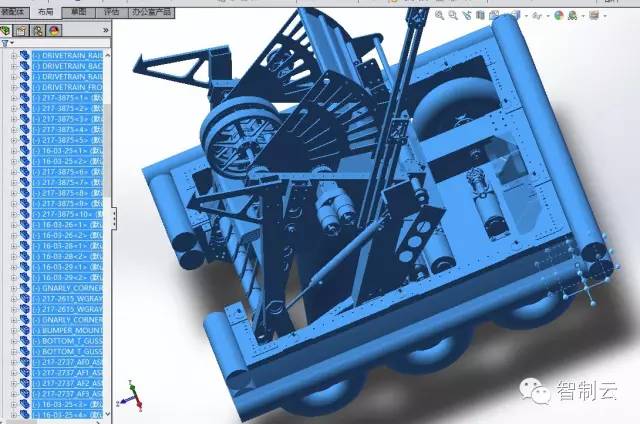
Task: Select the 217-3875<7> tree item
Action: (x=68, y=182)
